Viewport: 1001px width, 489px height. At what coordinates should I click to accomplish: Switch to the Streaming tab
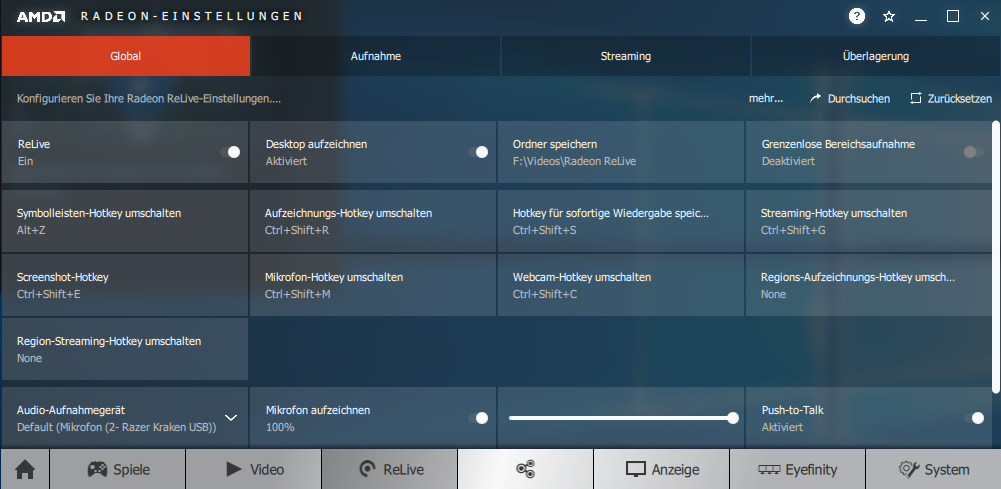(x=626, y=56)
